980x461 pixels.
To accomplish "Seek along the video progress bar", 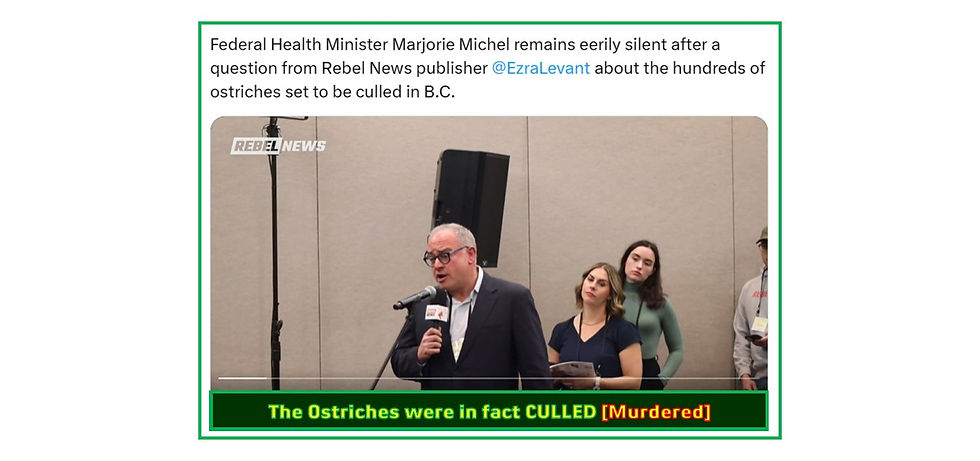I will 489,378.
